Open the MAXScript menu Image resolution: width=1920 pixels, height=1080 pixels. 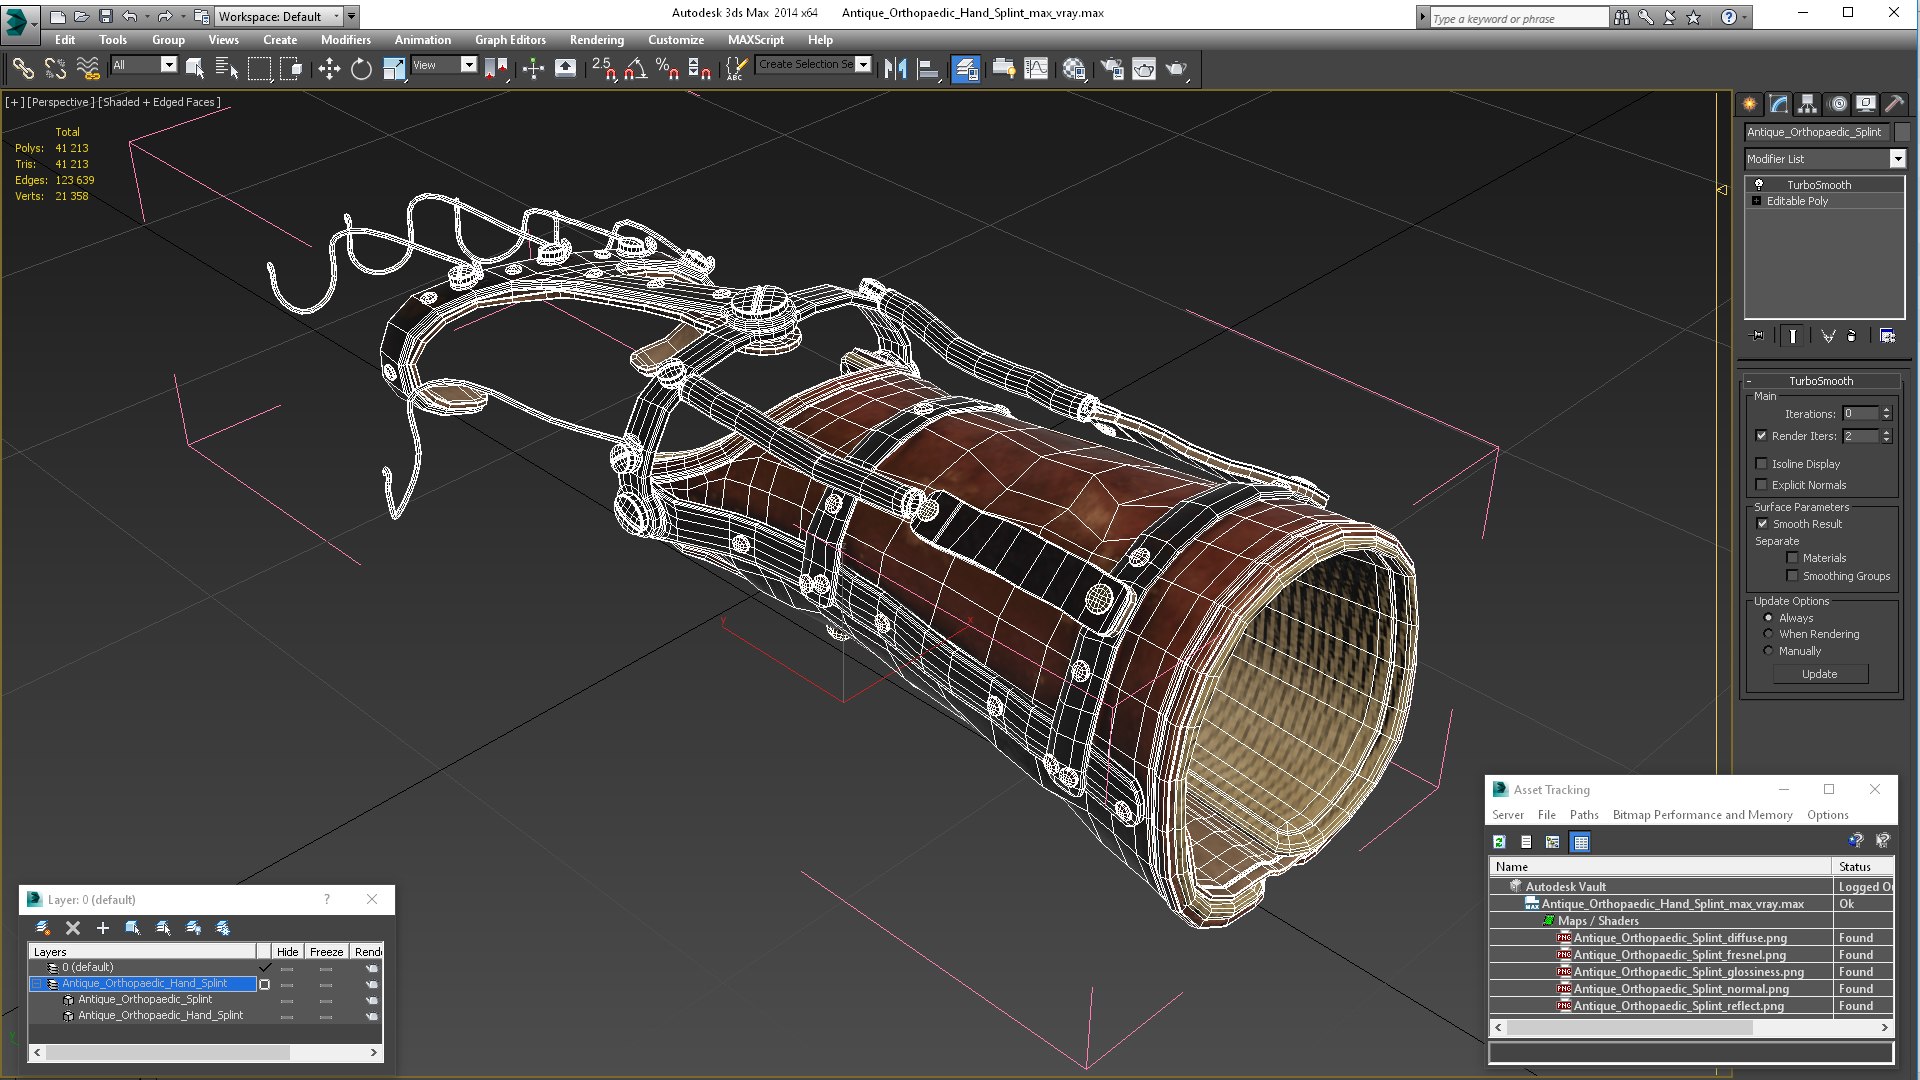point(756,40)
